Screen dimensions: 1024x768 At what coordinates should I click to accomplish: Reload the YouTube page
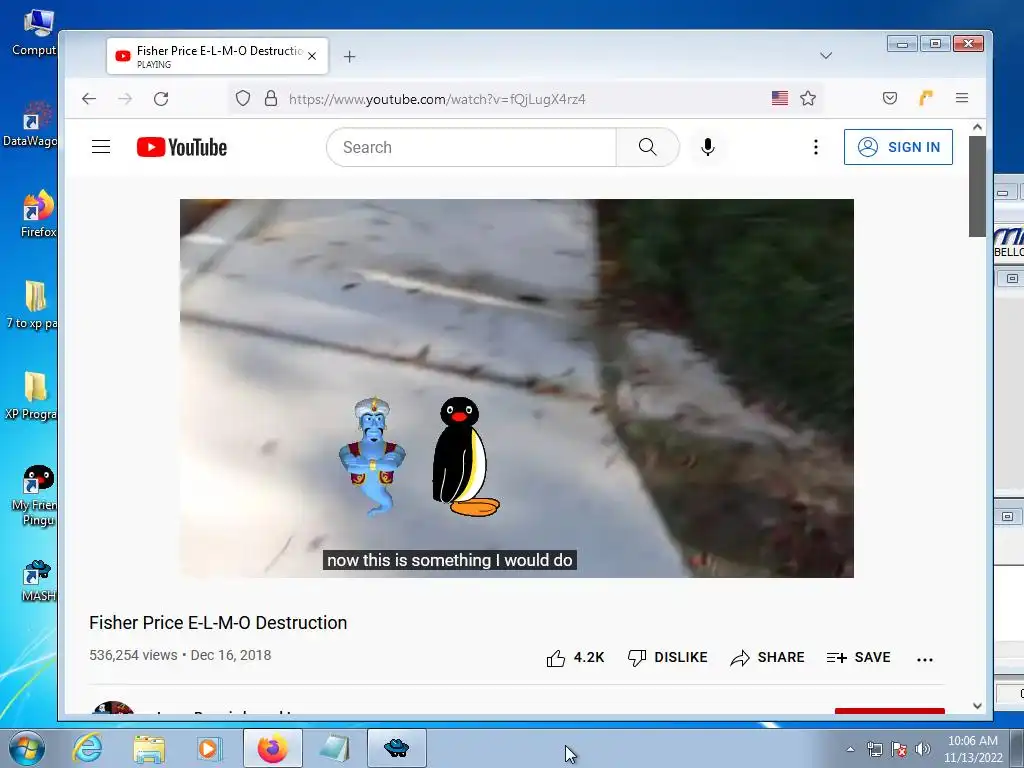161,99
